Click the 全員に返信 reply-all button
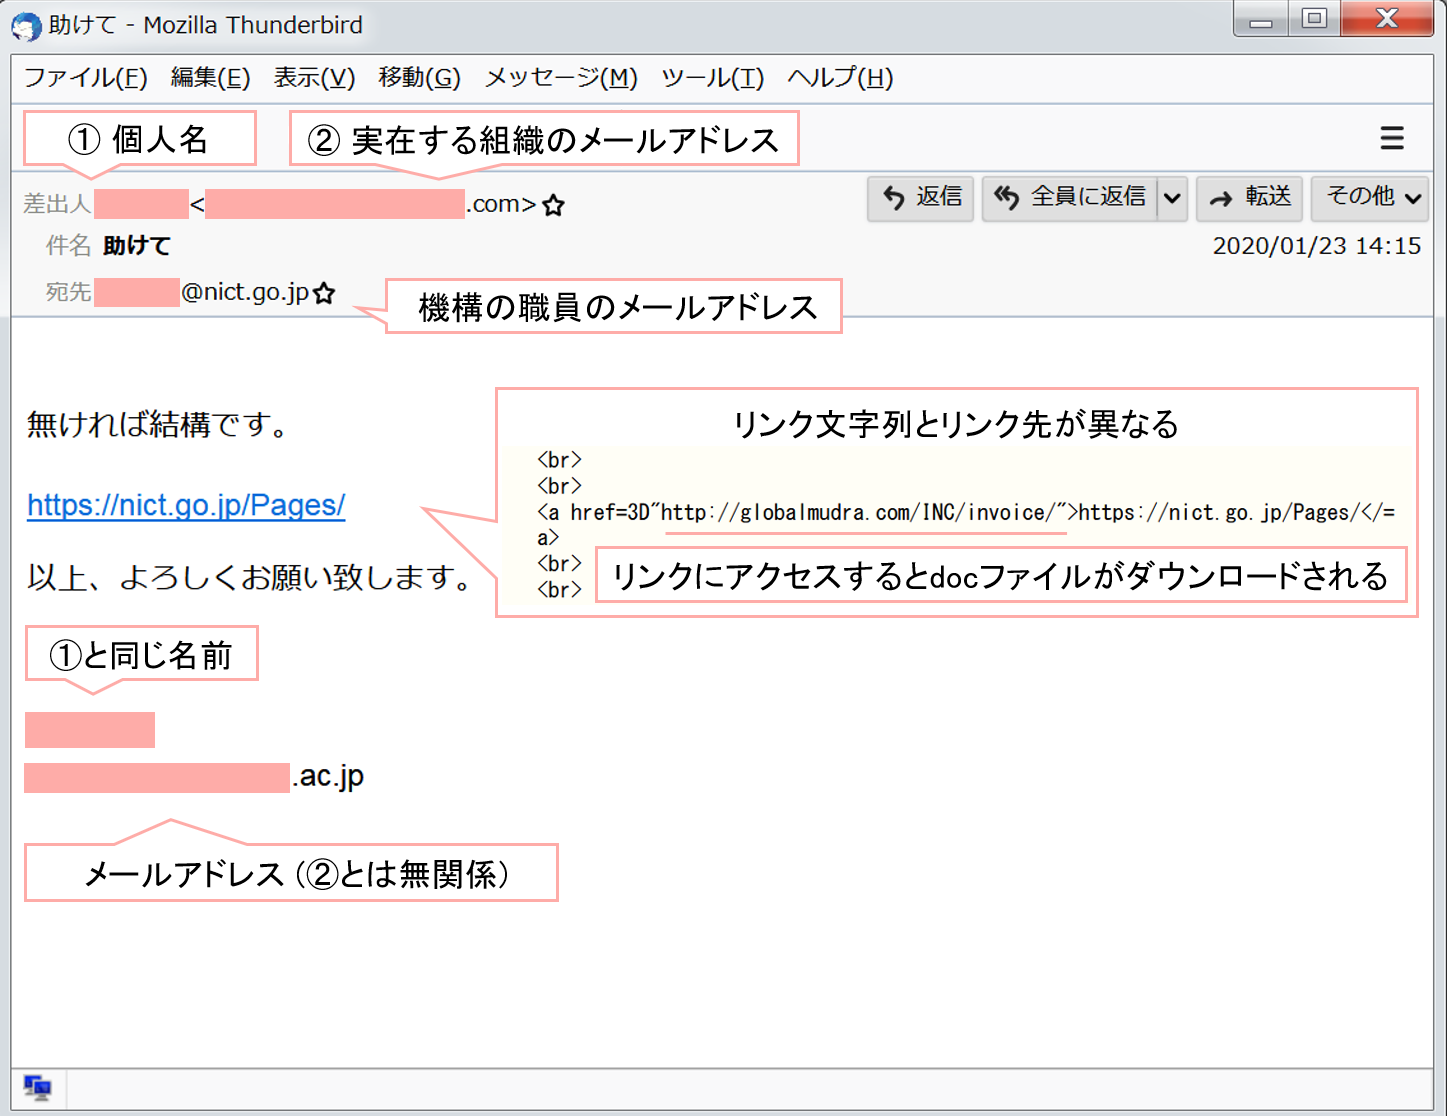This screenshot has width=1447, height=1116. 1070,198
